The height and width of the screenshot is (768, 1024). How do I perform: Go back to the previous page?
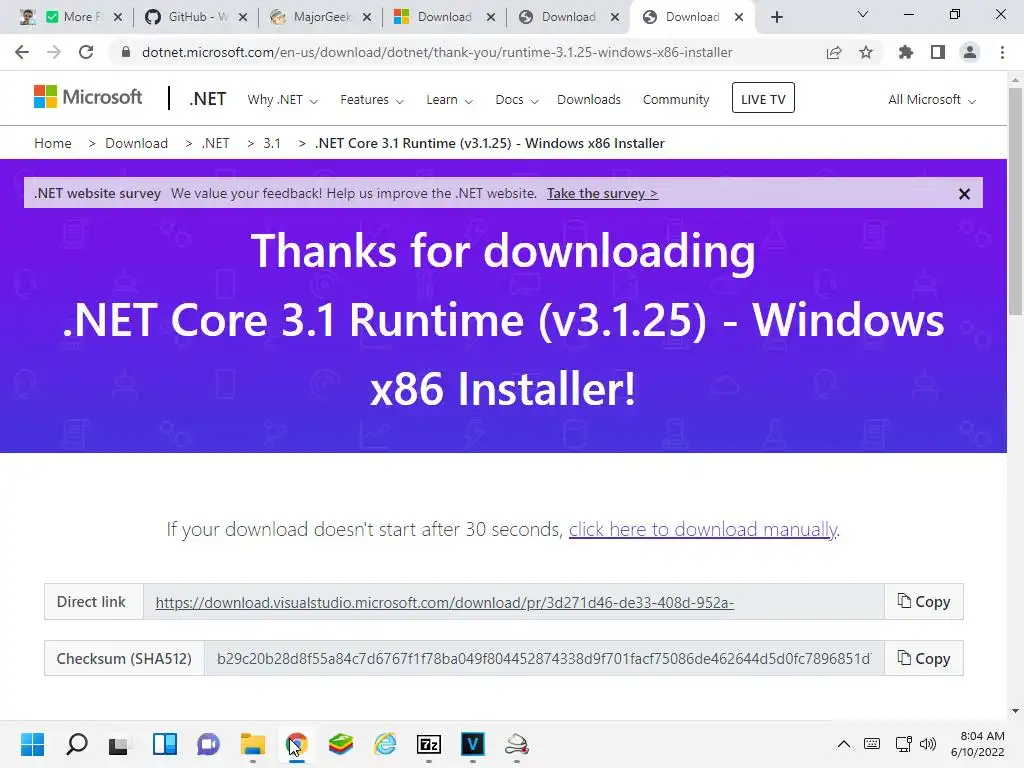22,52
